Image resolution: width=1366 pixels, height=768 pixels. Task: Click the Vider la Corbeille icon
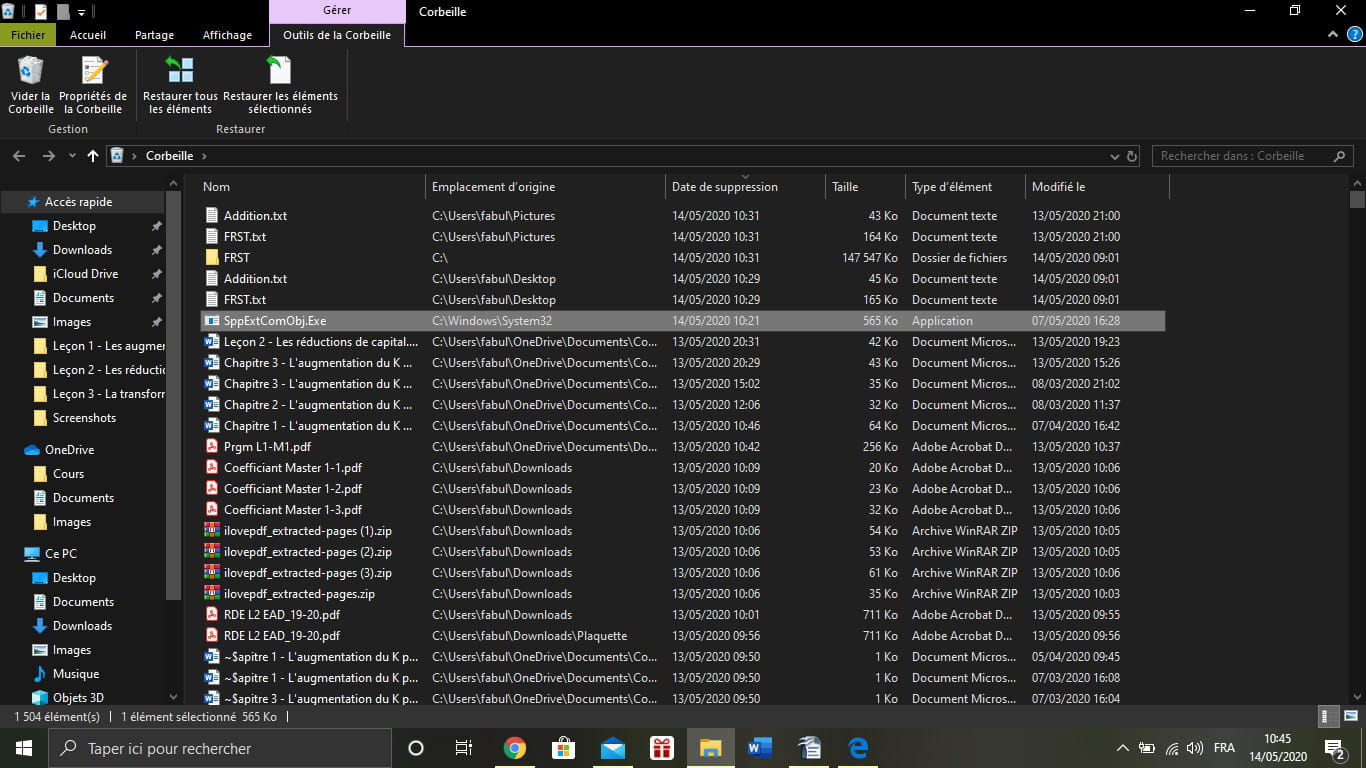pos(31,84)
